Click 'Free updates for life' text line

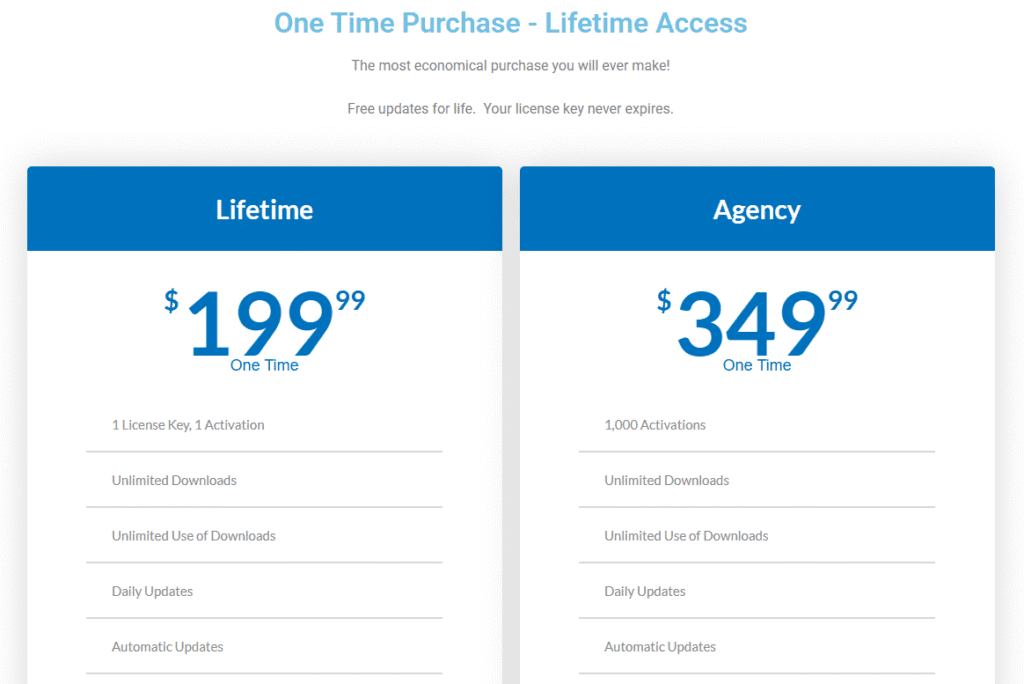[x=510, y=108]
